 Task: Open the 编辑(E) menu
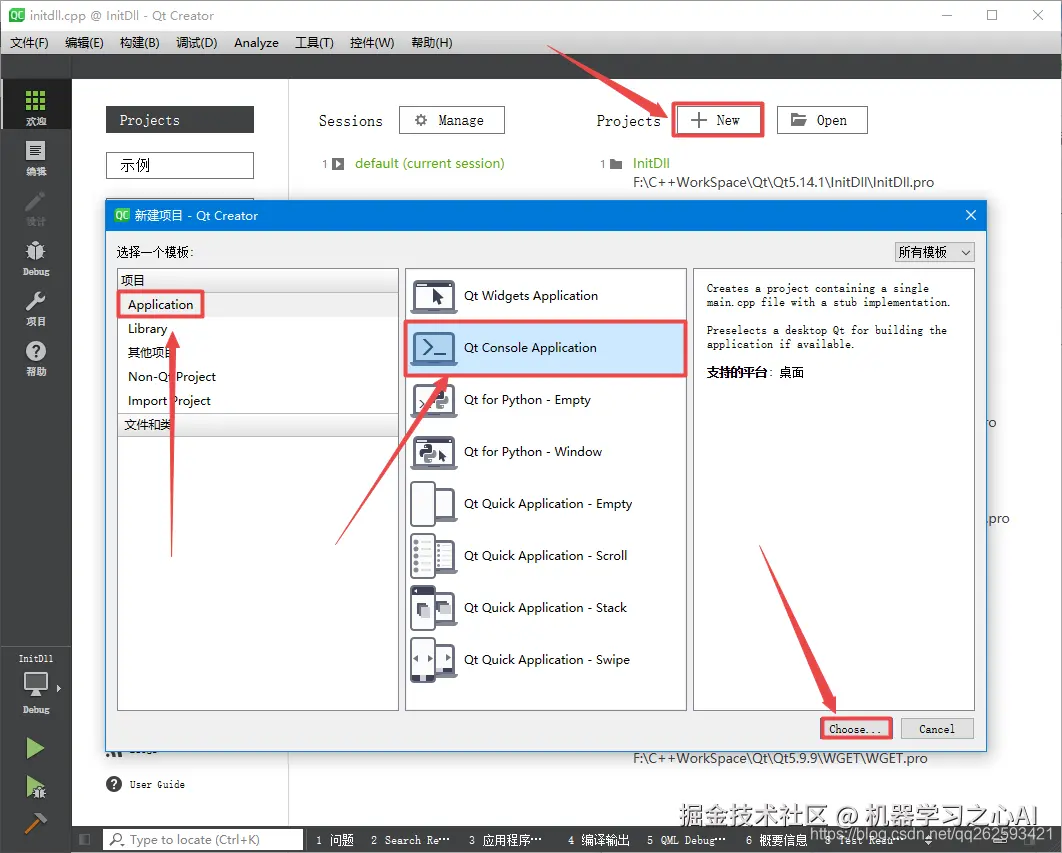point(84,43)
